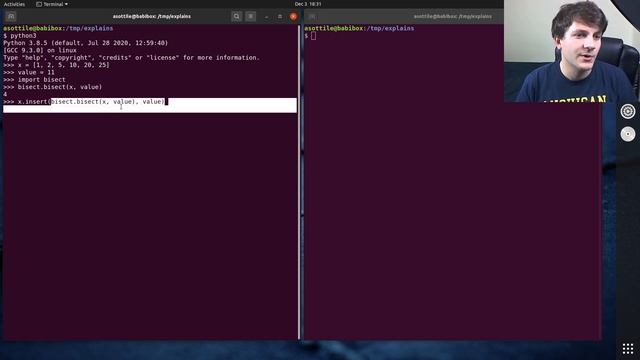The height and width of the screenshot is (360, 640).
Task: Focus the right terminal via its title bar
Action: pos(453,16)
